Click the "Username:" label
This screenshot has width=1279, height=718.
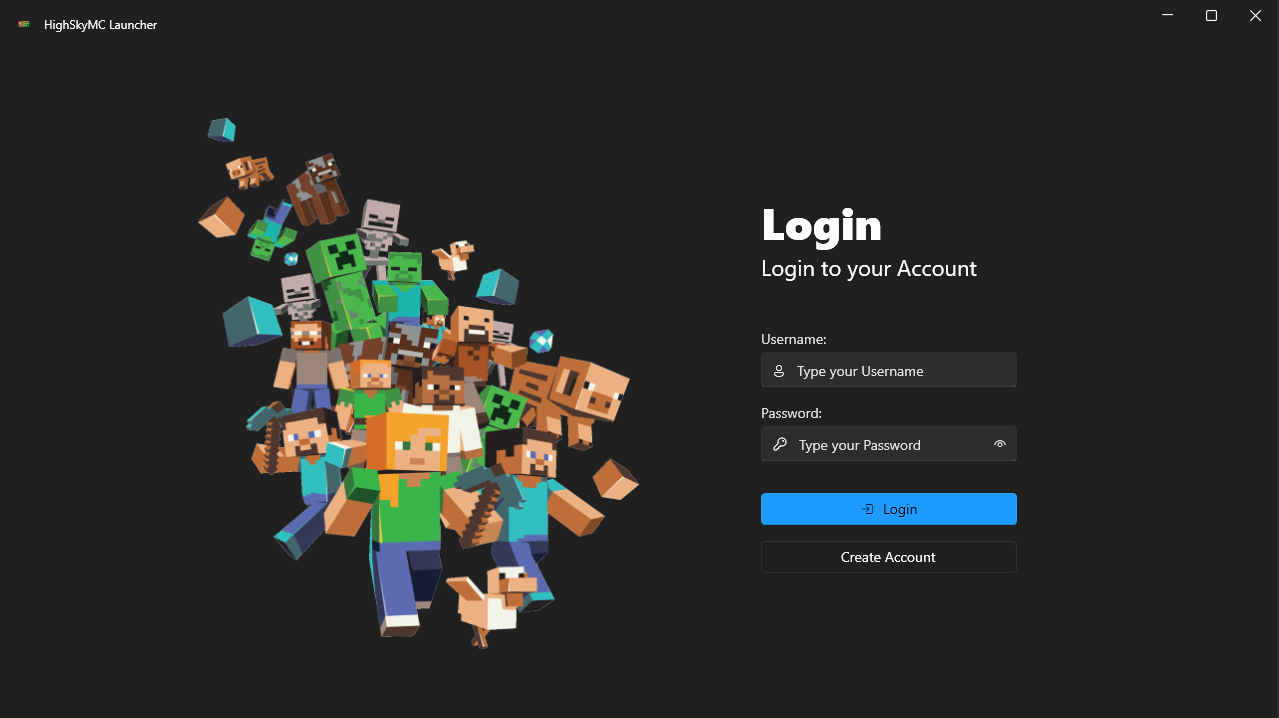pyautogui.click(x=793, y=340)
